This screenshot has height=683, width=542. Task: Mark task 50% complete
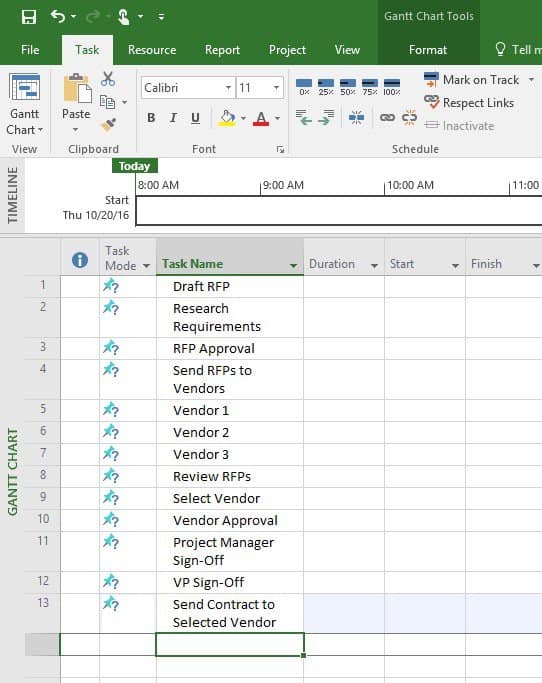(x=348, y=87)
